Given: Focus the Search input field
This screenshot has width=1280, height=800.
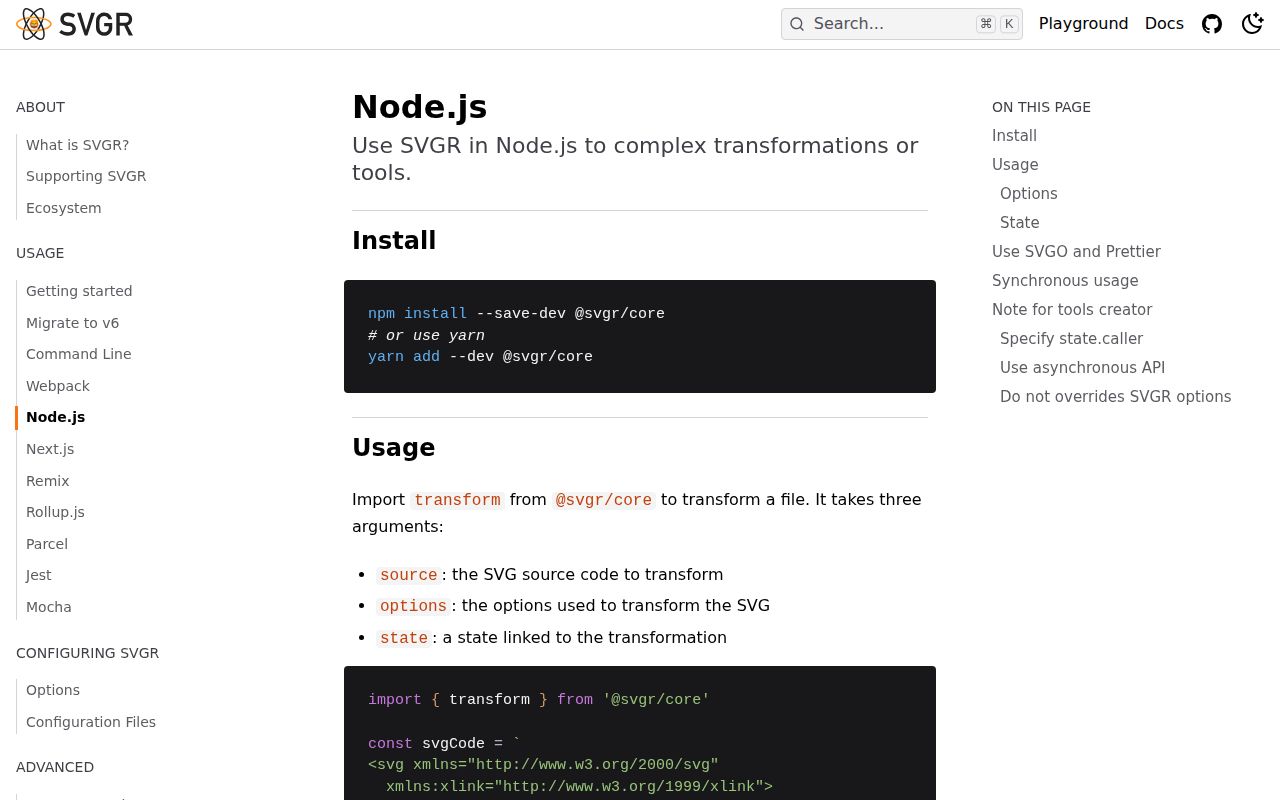Looking at the screenshot, I should pyautogui.click(x=901, y=24).
